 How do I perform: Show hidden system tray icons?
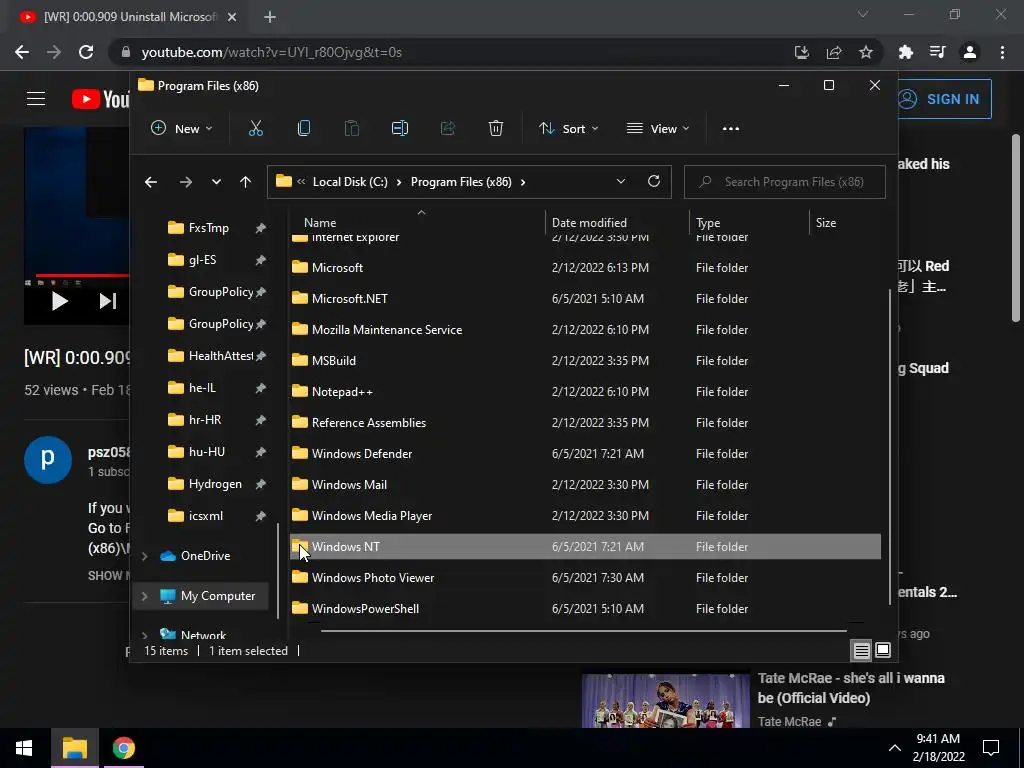pyautogui.click(x=895, y=748)
